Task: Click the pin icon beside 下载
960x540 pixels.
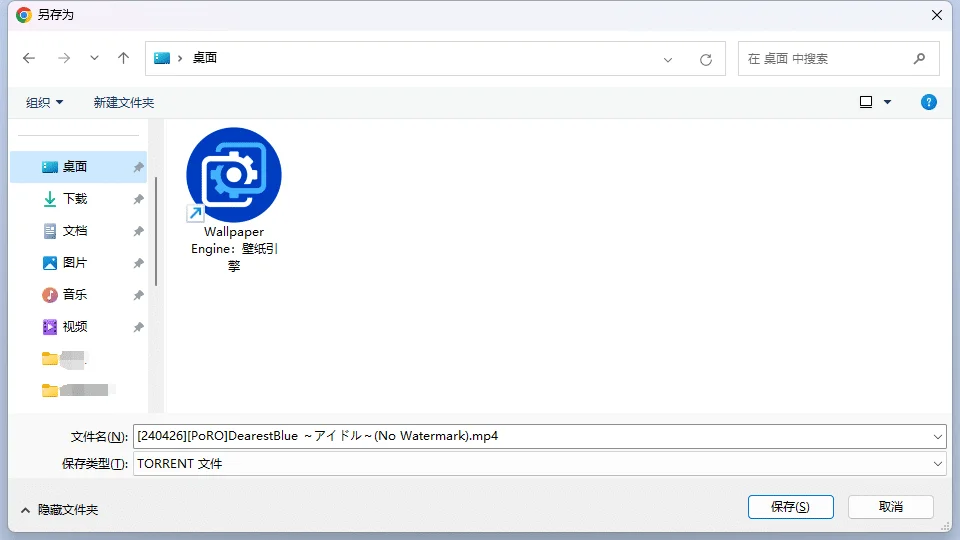Action: 138,199
